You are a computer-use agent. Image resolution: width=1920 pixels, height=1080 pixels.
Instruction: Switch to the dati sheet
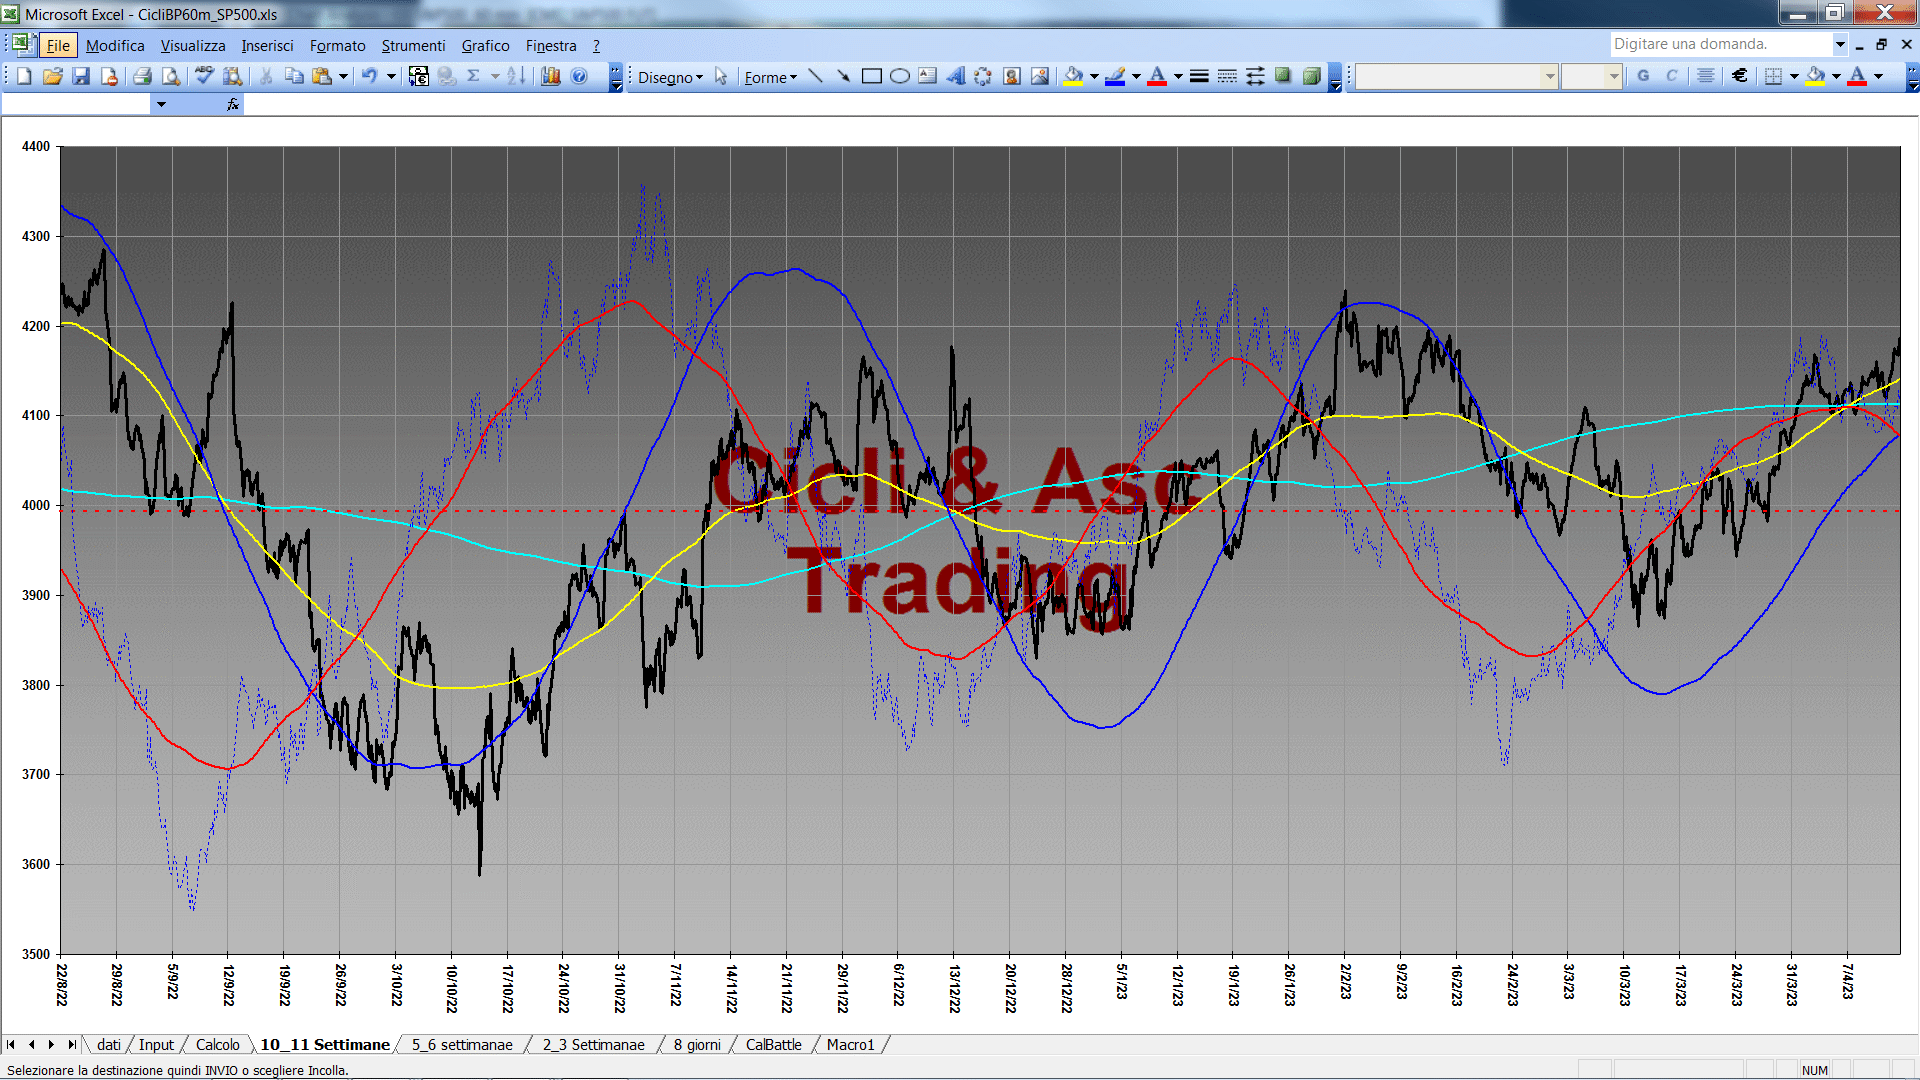point(109,1044)
